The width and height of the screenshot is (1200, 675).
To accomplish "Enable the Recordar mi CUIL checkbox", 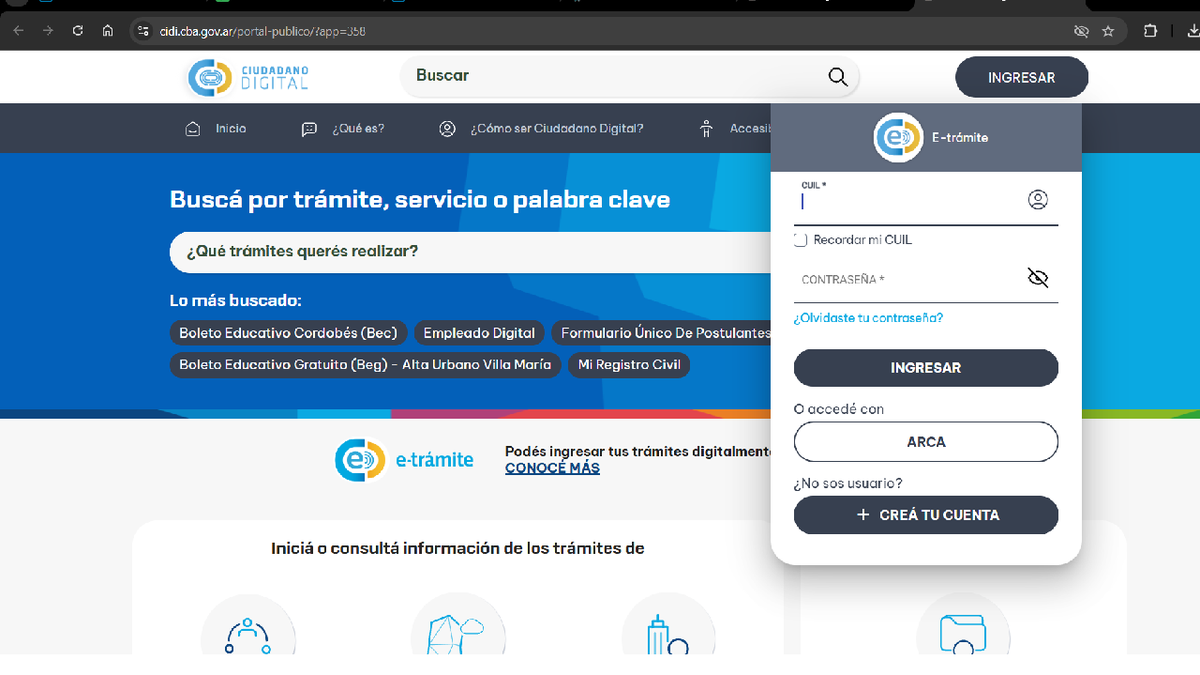I will 801,240.
